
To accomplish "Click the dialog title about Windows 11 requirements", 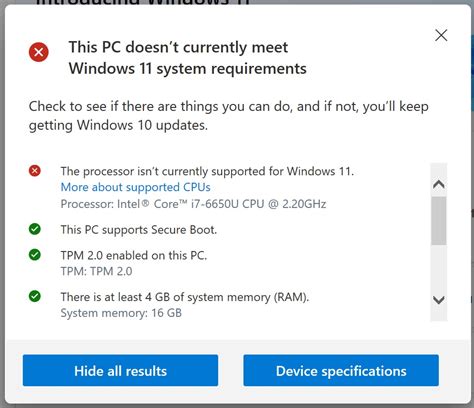I will pyautogui.click(x=187, y=58).
